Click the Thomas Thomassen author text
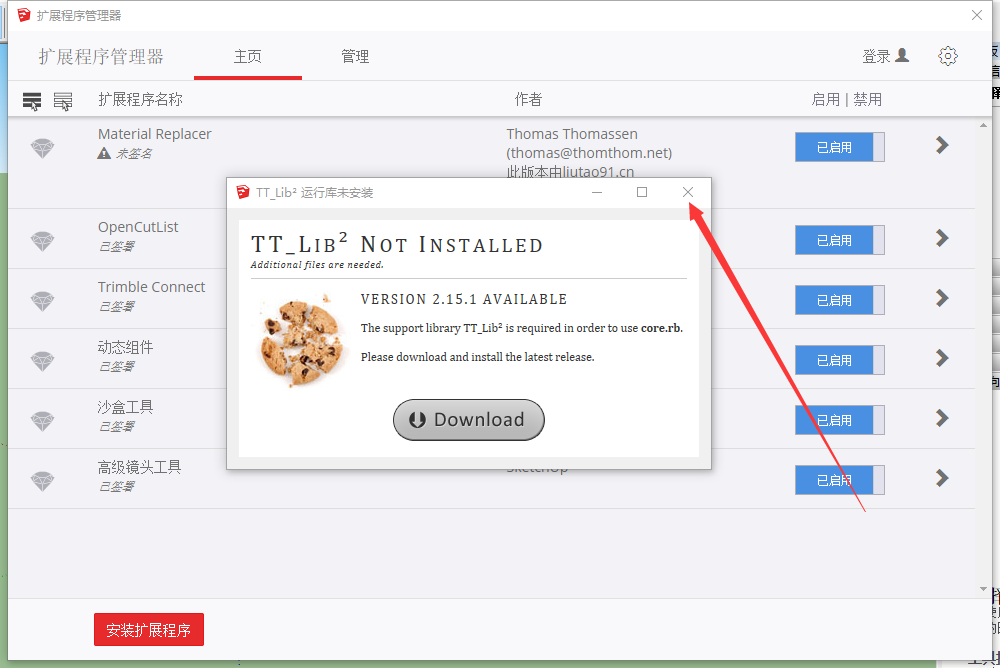1000x668 pixels. 572,134
